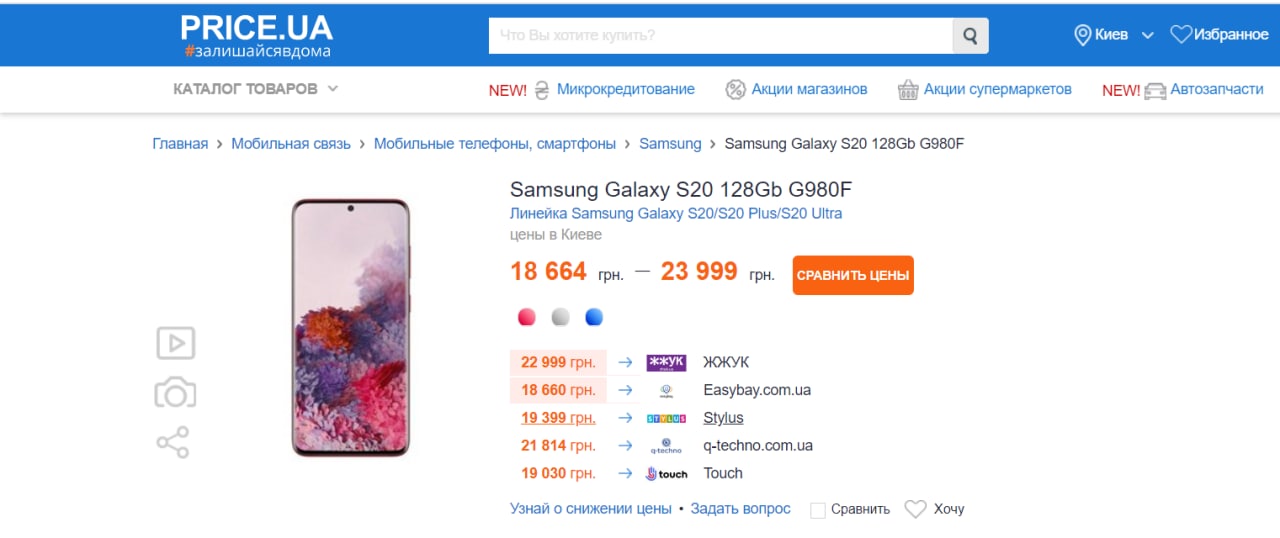This screenshot has height=538, width=1280.
Task: Click the share icon beside phone image
Action: [x=173, y=442]
